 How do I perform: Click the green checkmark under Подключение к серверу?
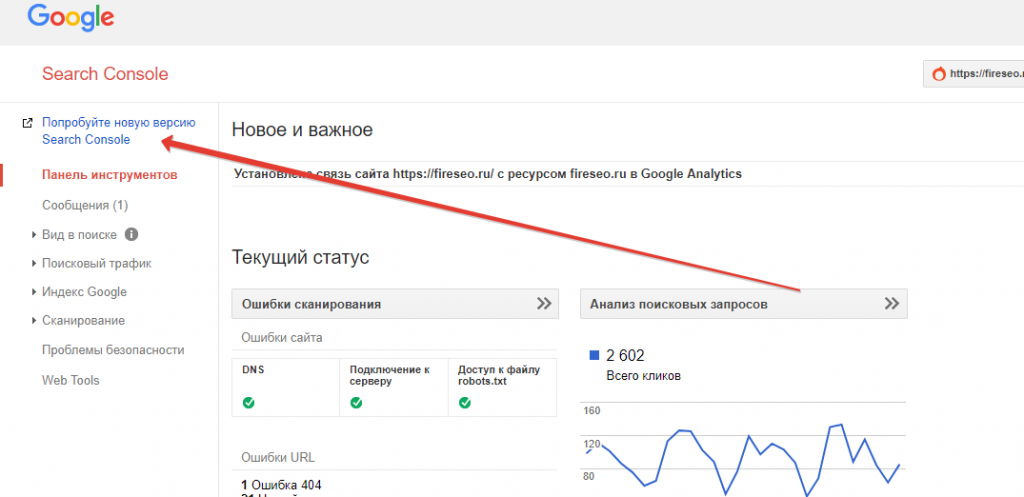(357, 403)
